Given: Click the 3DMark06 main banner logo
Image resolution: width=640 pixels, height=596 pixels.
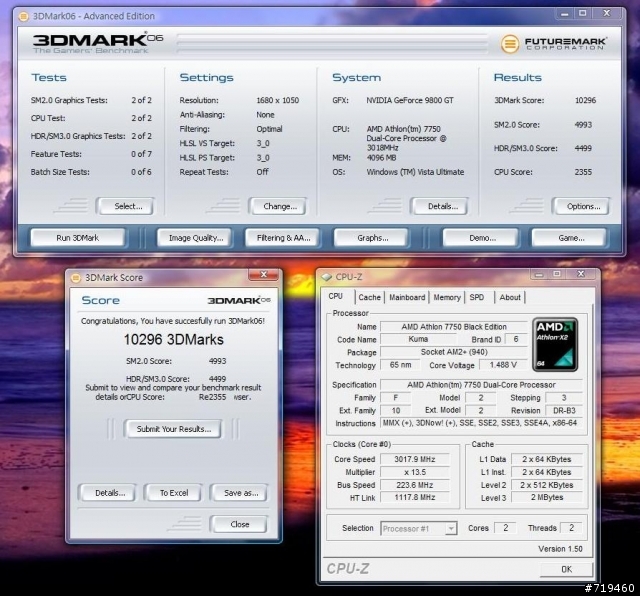Looking at the screenshot, I should tap(98, 43).
